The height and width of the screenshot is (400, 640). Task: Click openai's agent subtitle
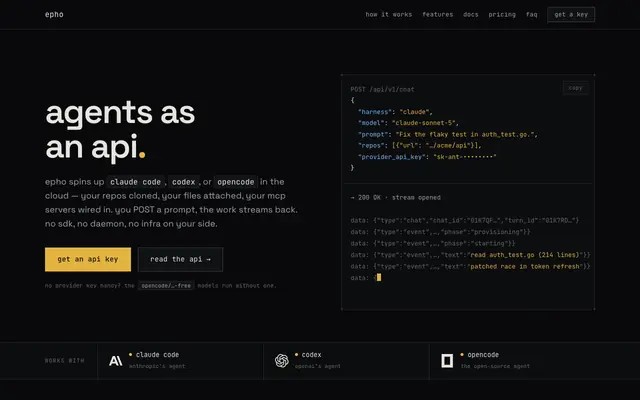(x=318, y=366)
